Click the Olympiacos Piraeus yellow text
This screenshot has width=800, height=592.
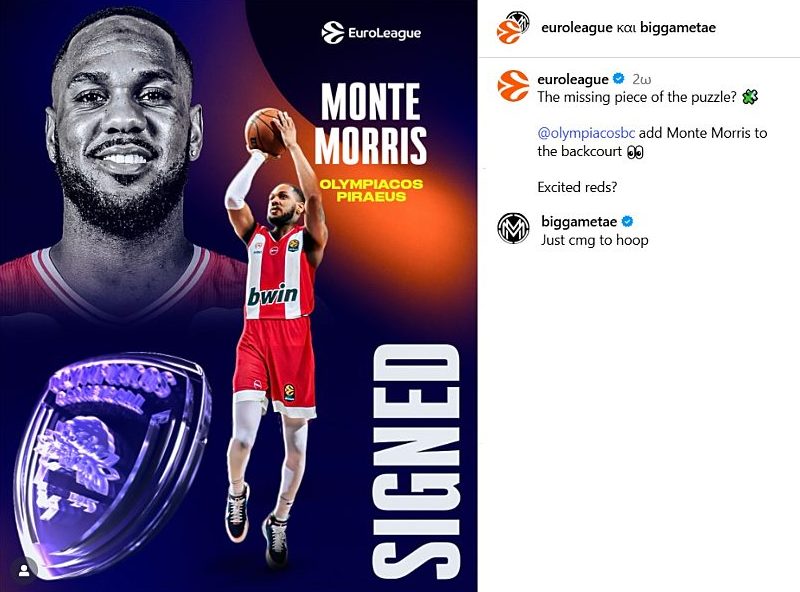tap(371, 190)
